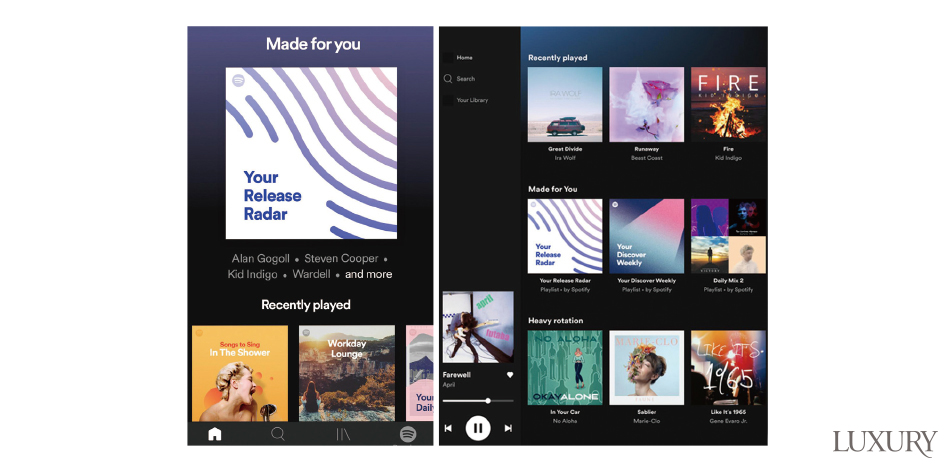Click the desktop Recently played heading
This screenshot has width=950, height=468.
click(x=557, y=58)
